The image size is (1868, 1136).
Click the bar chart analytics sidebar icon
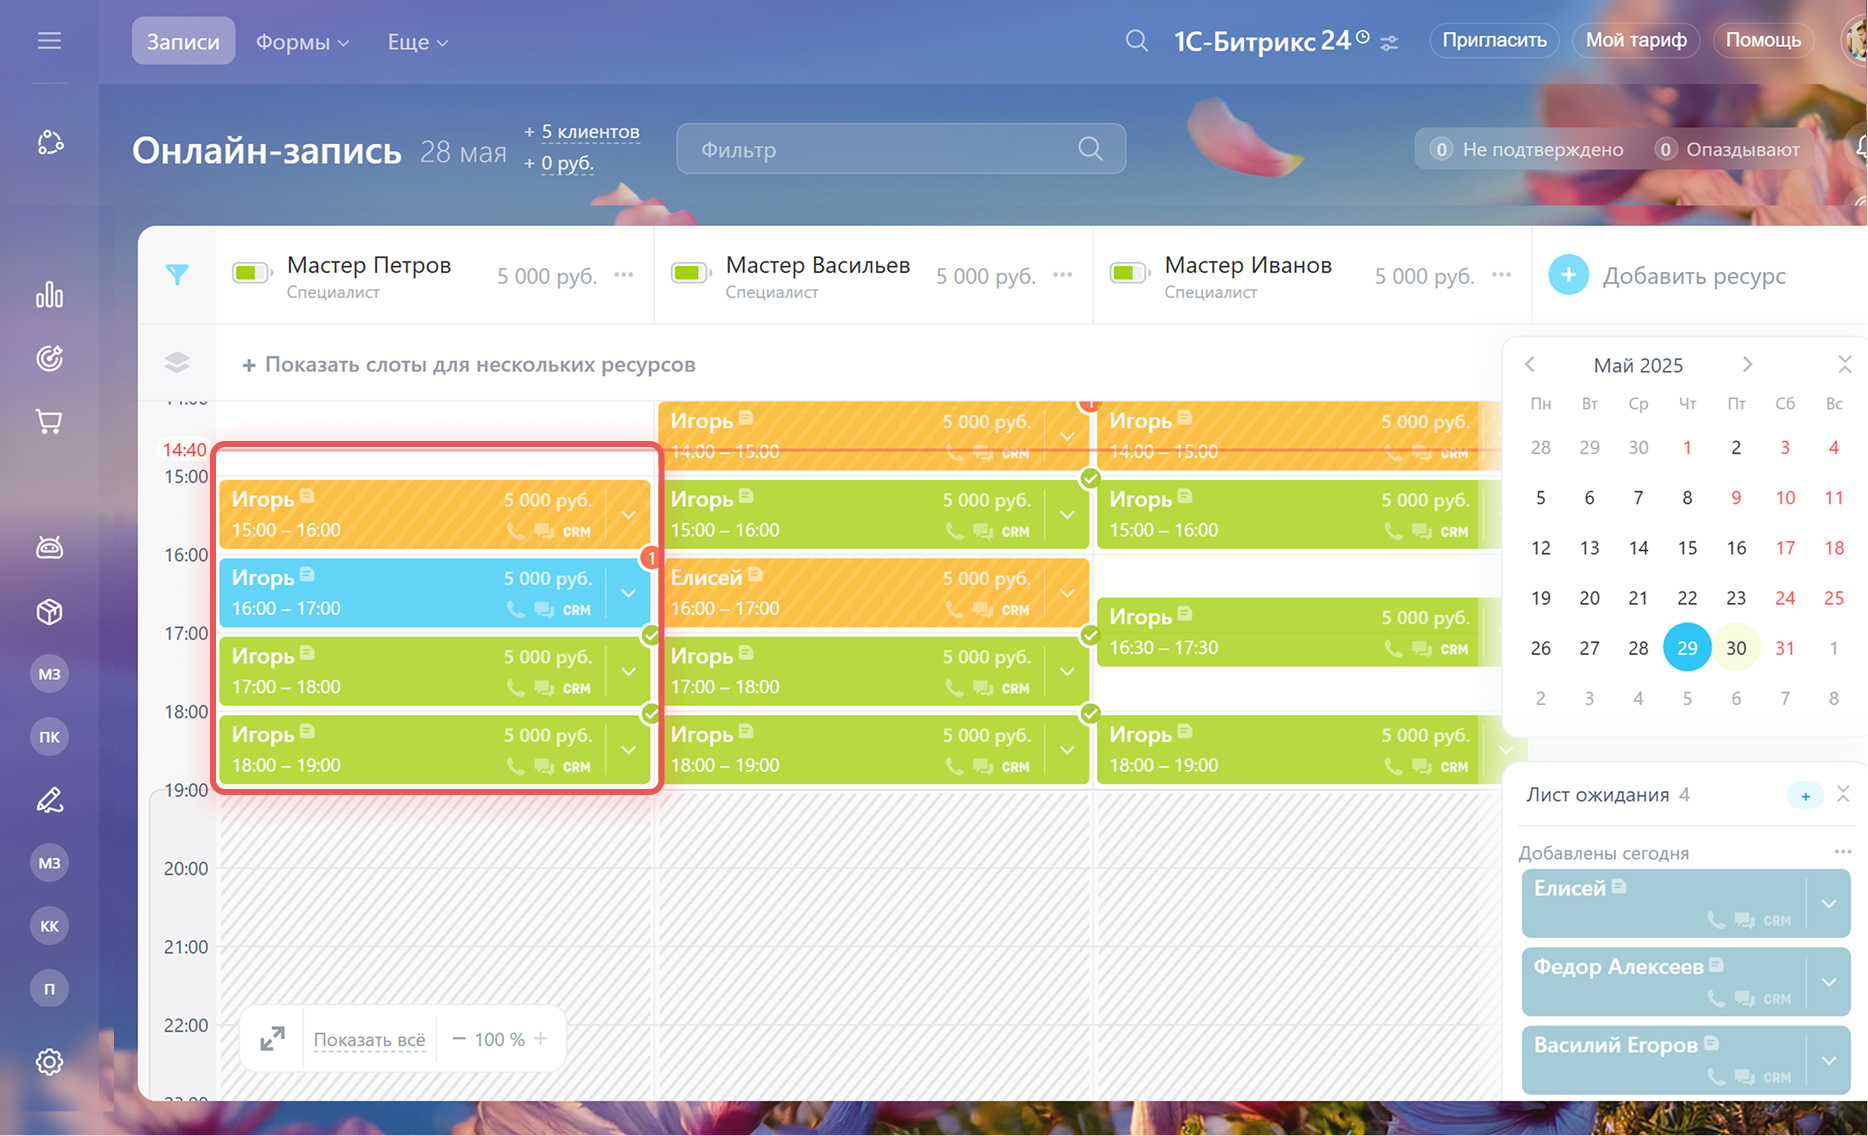pos(49,295)
